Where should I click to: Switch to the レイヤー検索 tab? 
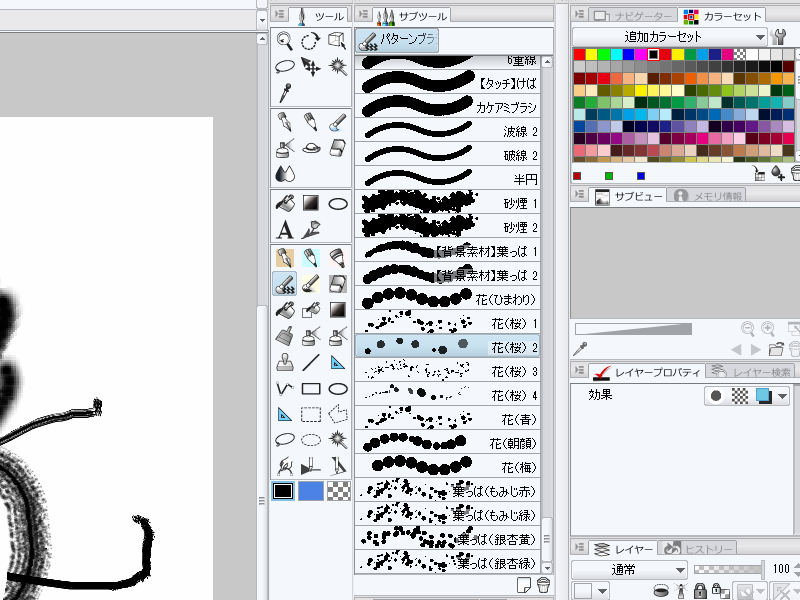[x=751, y=371]
